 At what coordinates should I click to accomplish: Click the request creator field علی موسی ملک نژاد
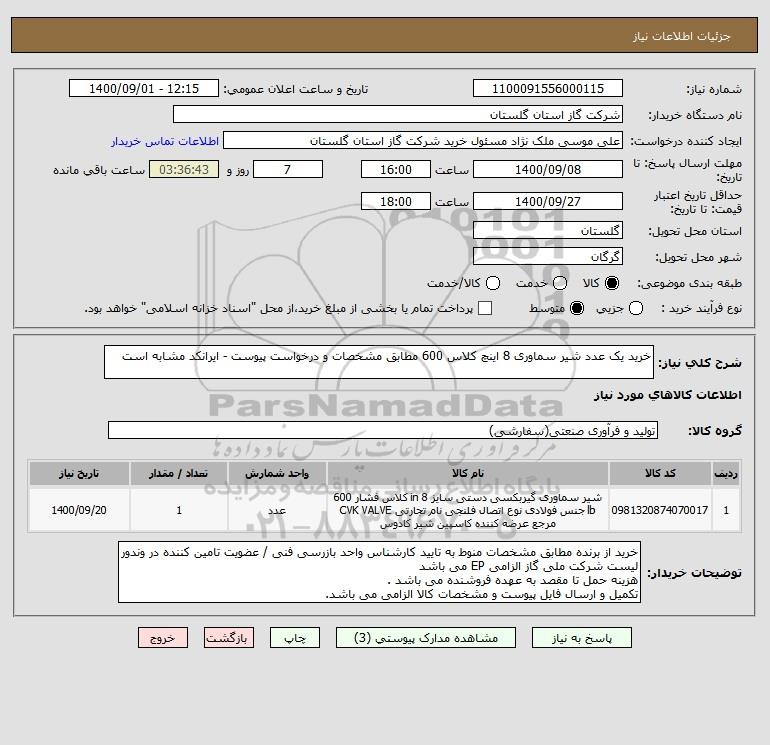pyautogui.click(x=423, y=140)
